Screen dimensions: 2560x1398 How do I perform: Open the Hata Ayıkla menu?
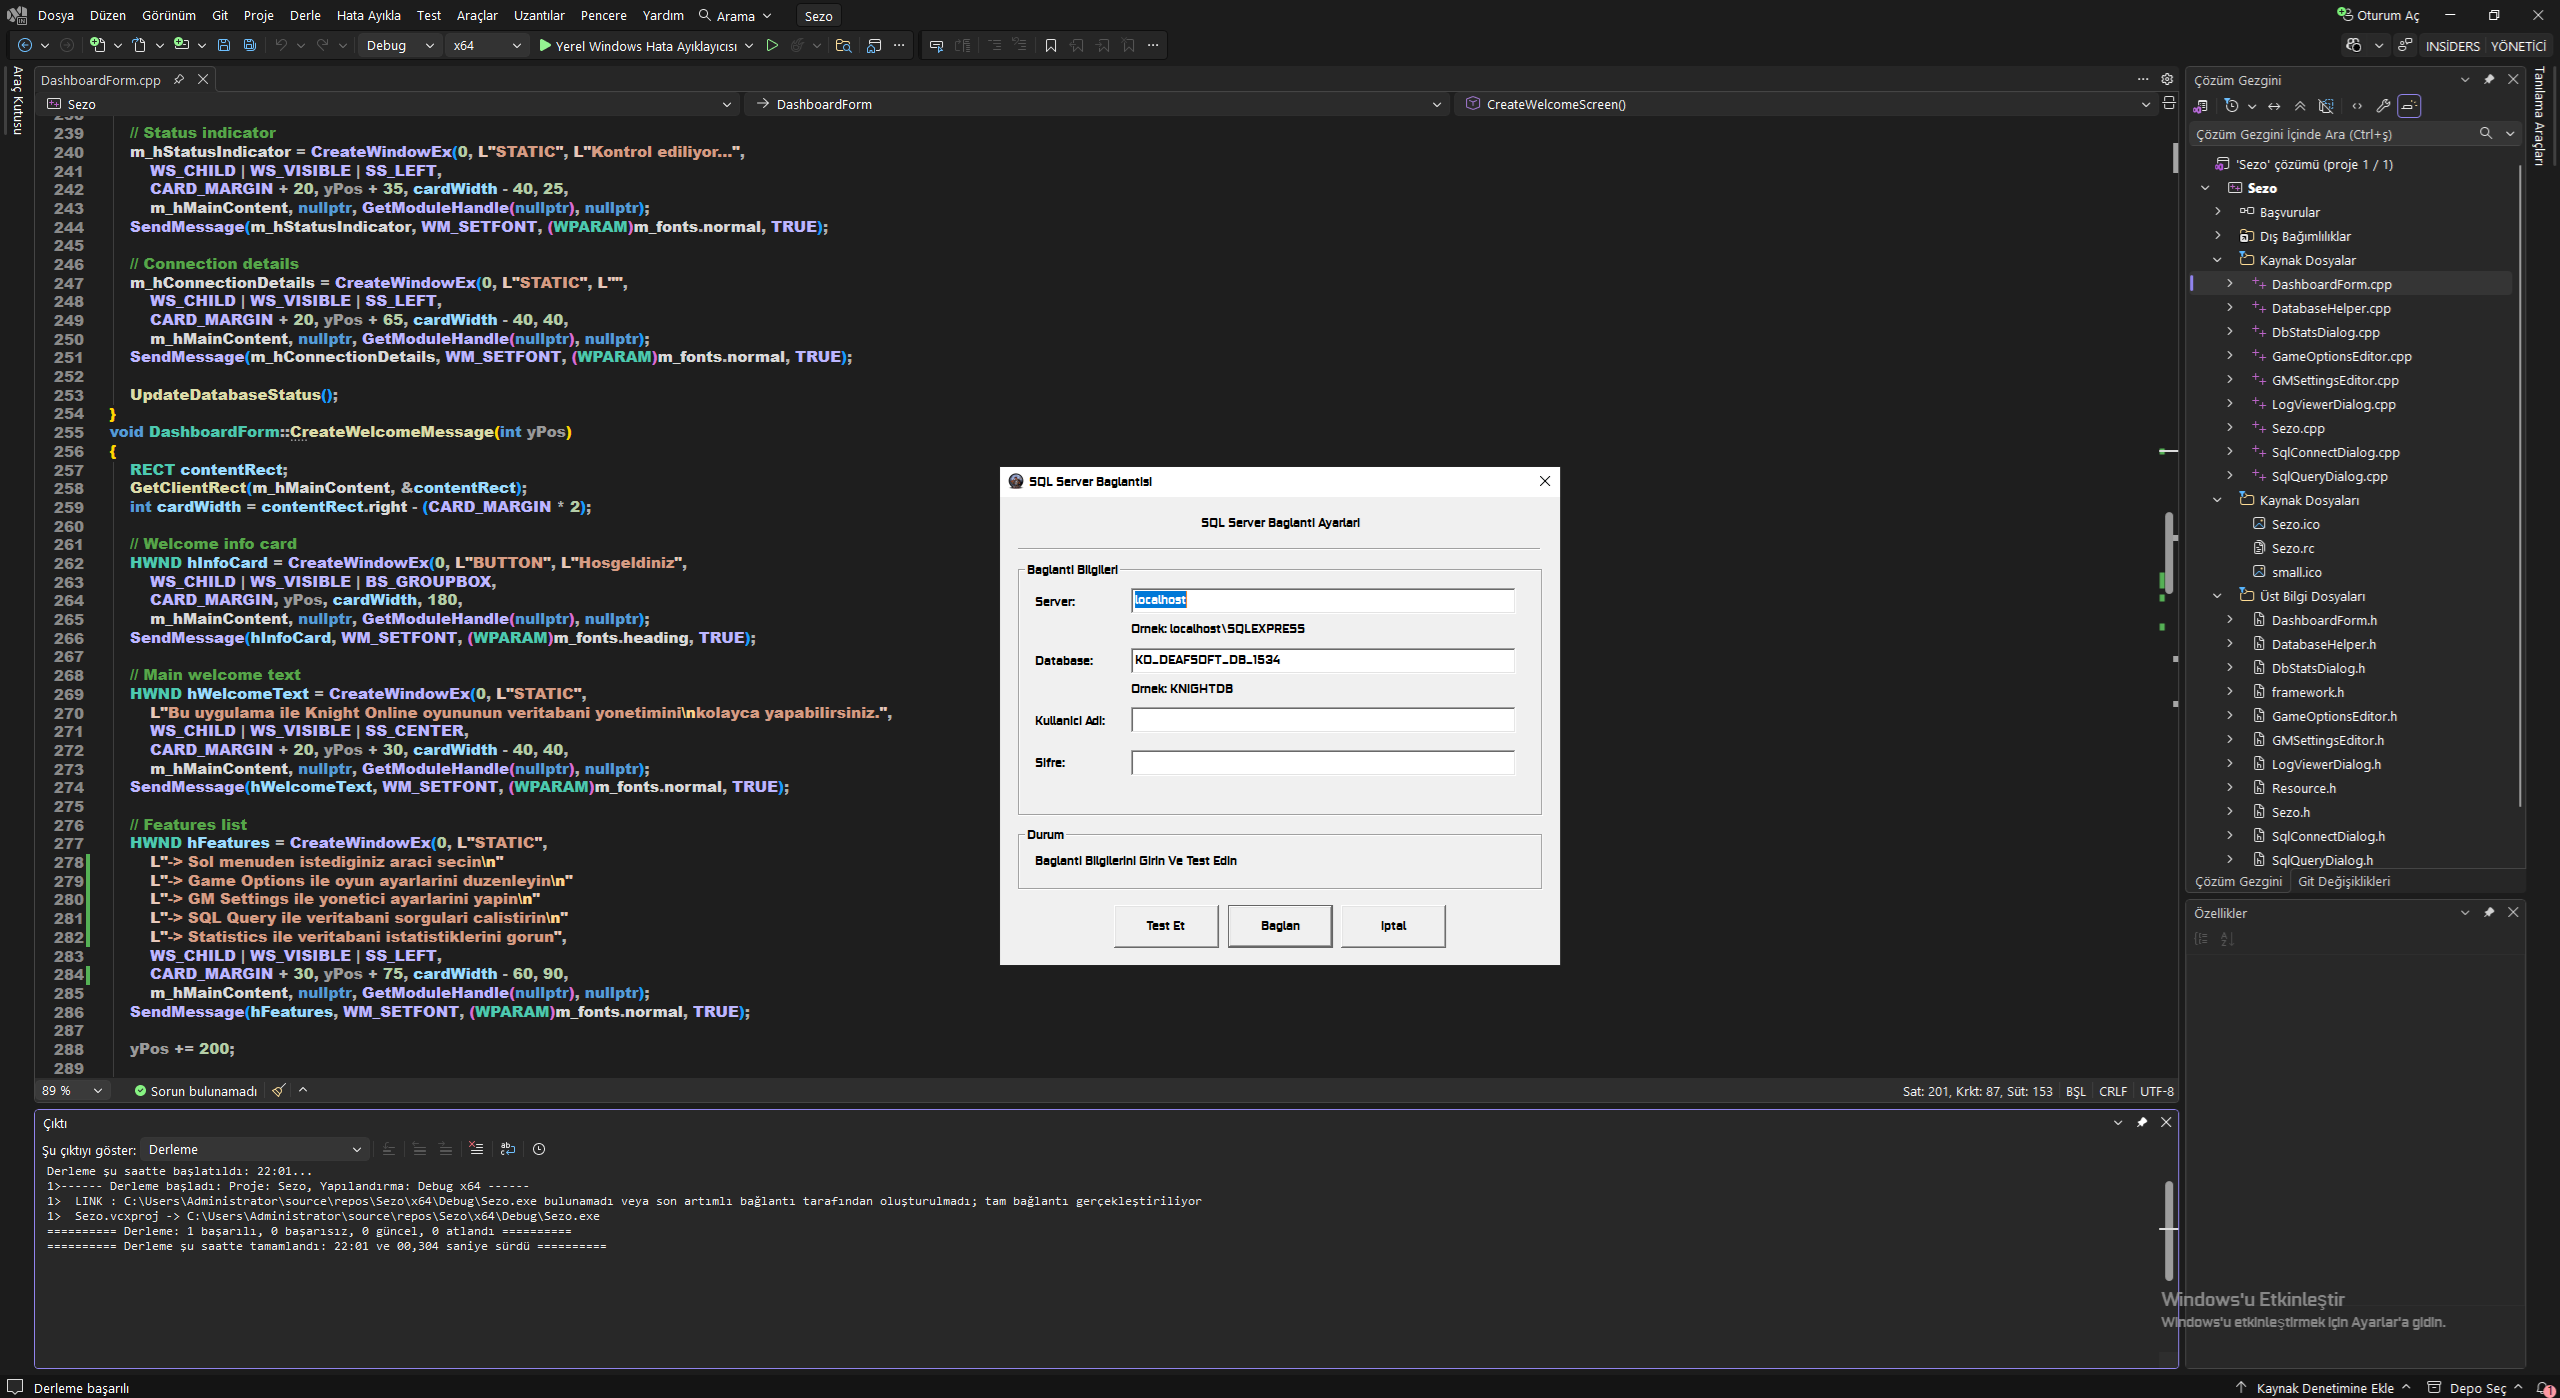tap(368, 15)
